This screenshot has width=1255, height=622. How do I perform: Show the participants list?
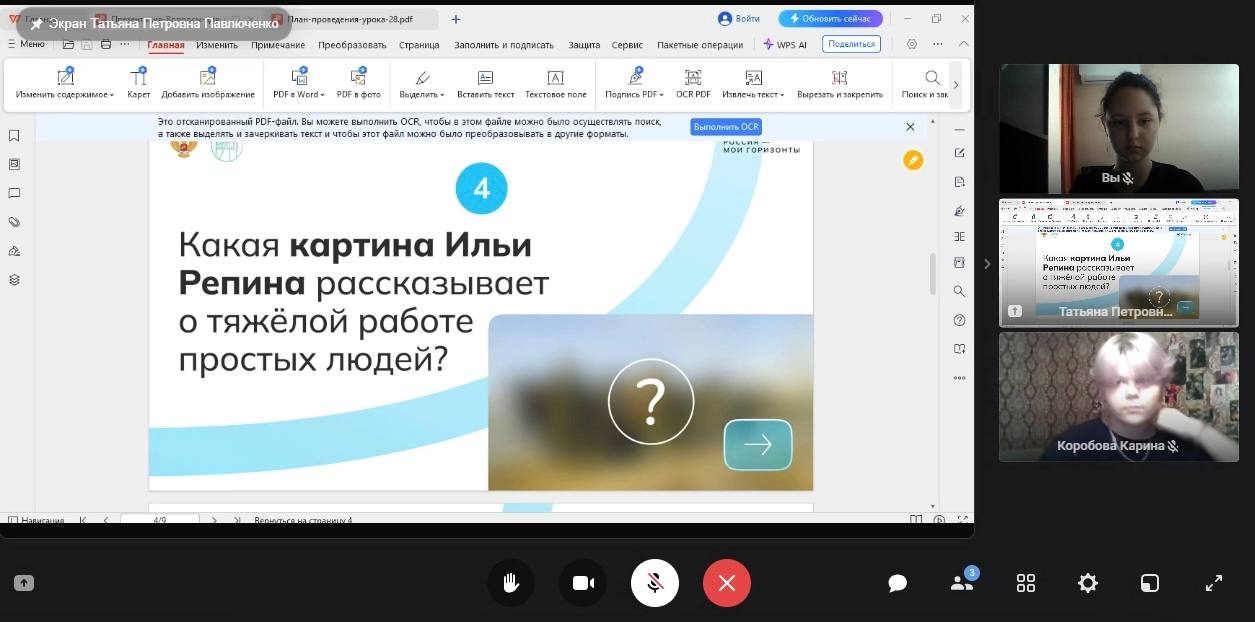tap(962, 582)
